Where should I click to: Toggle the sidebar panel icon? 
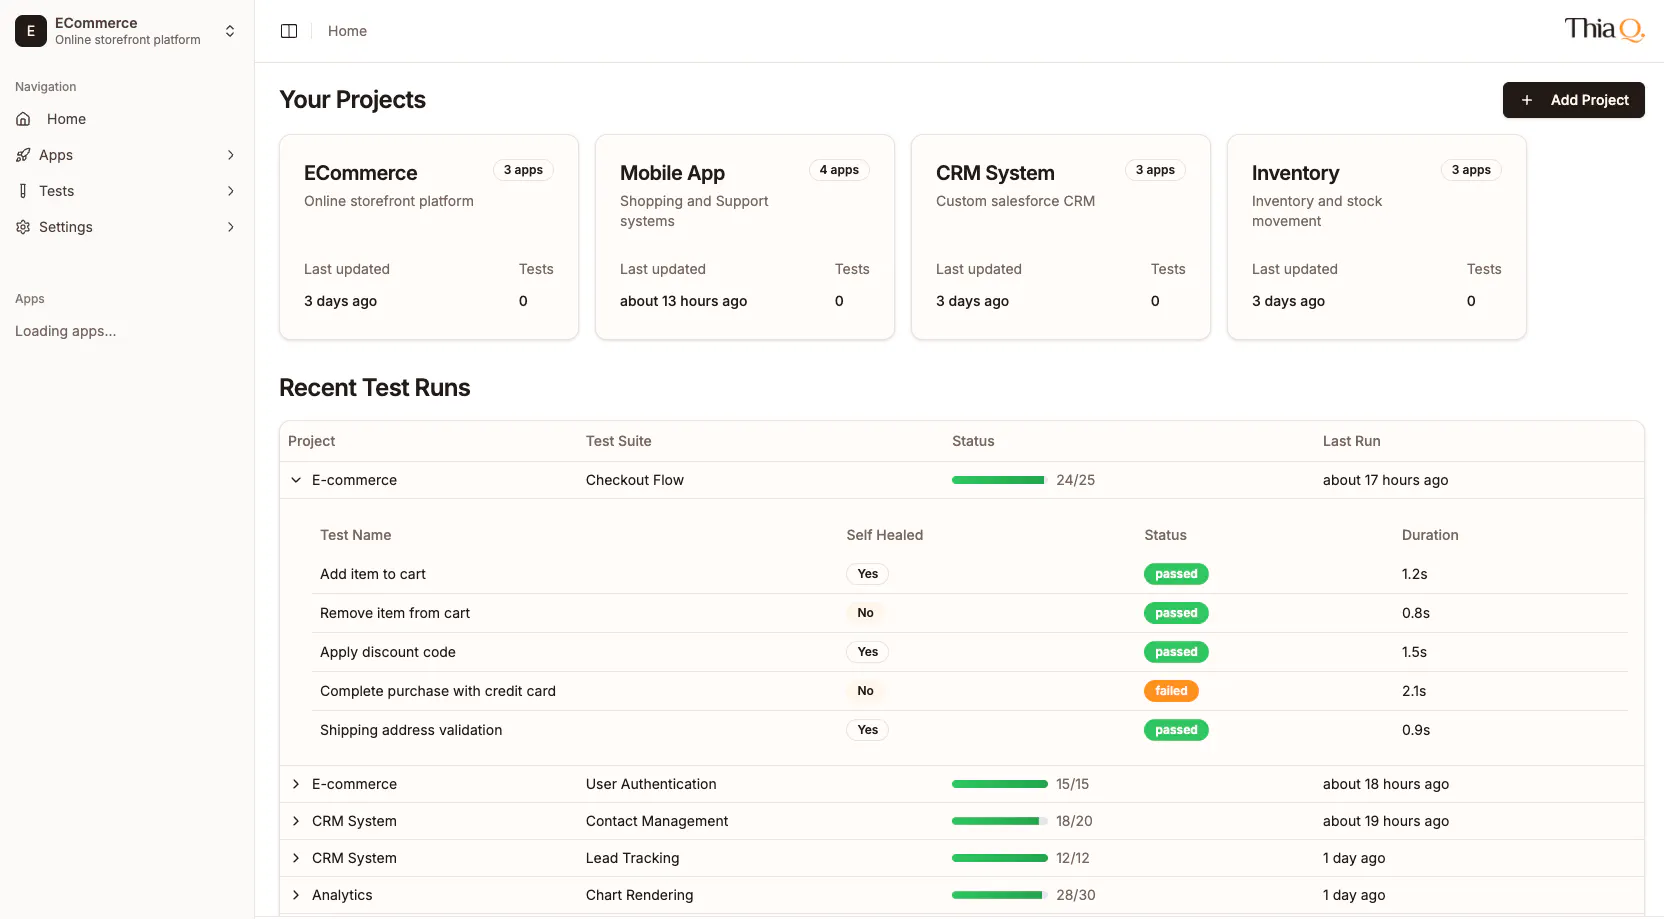pos(289,31)
